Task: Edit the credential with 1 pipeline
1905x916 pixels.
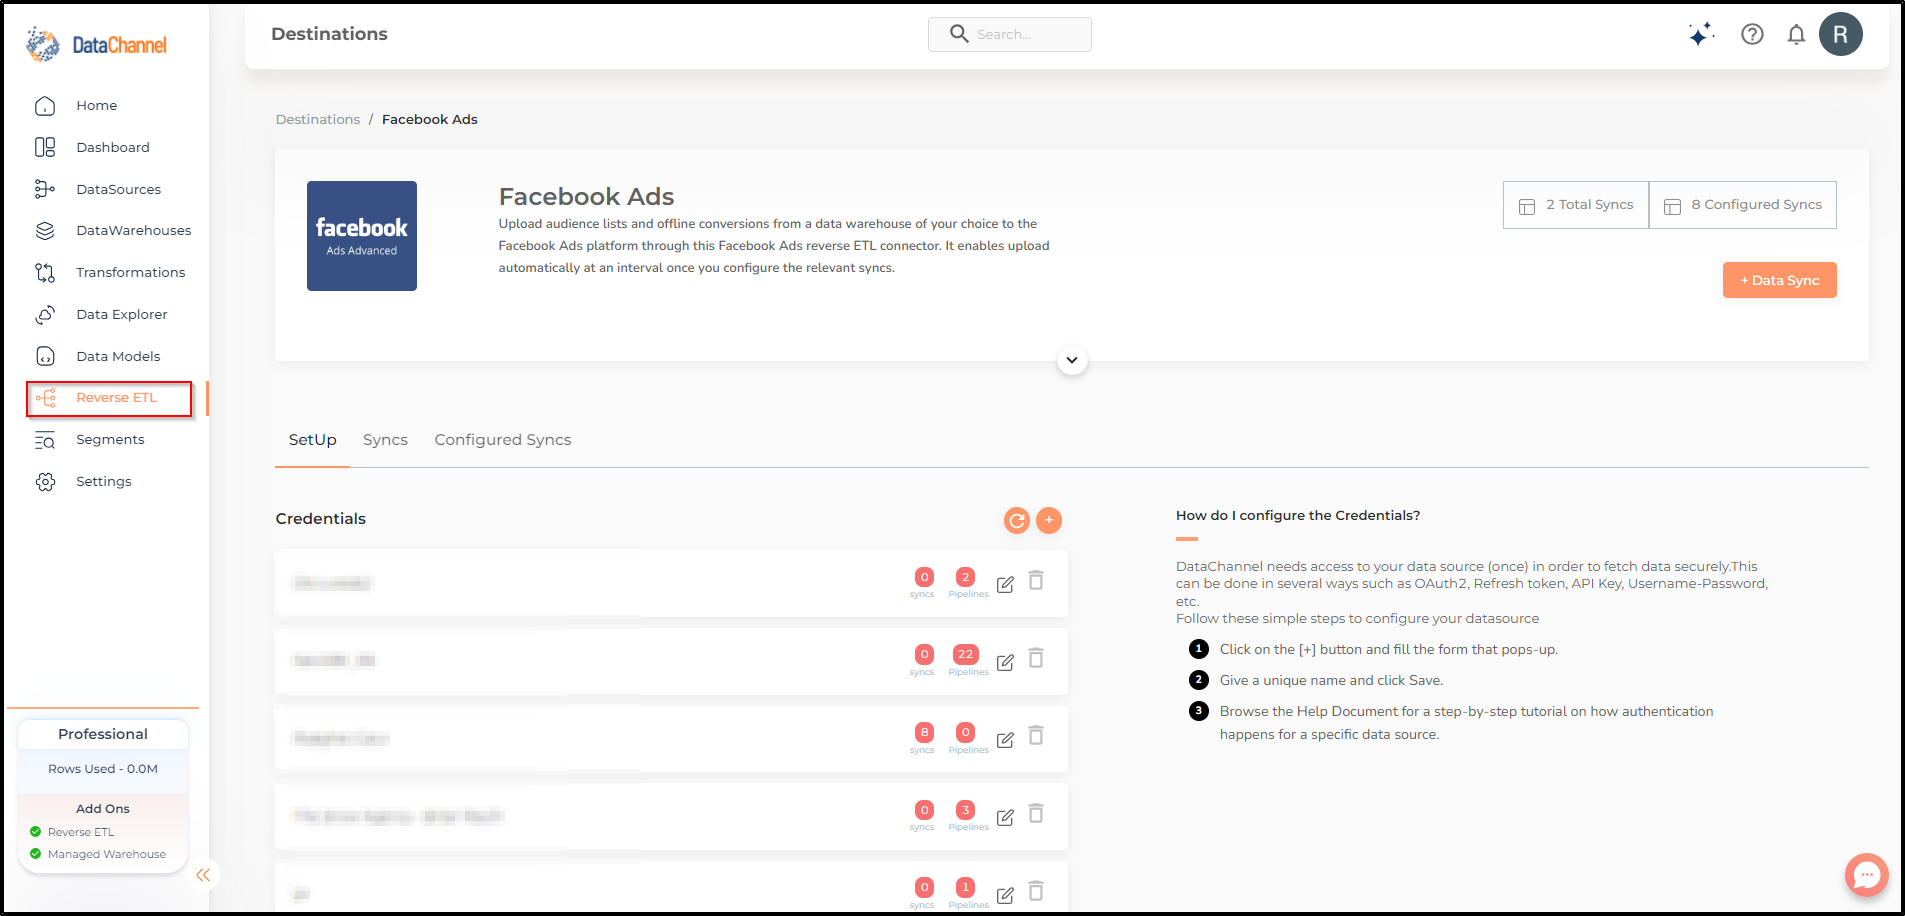Action: click(1005, 895)
